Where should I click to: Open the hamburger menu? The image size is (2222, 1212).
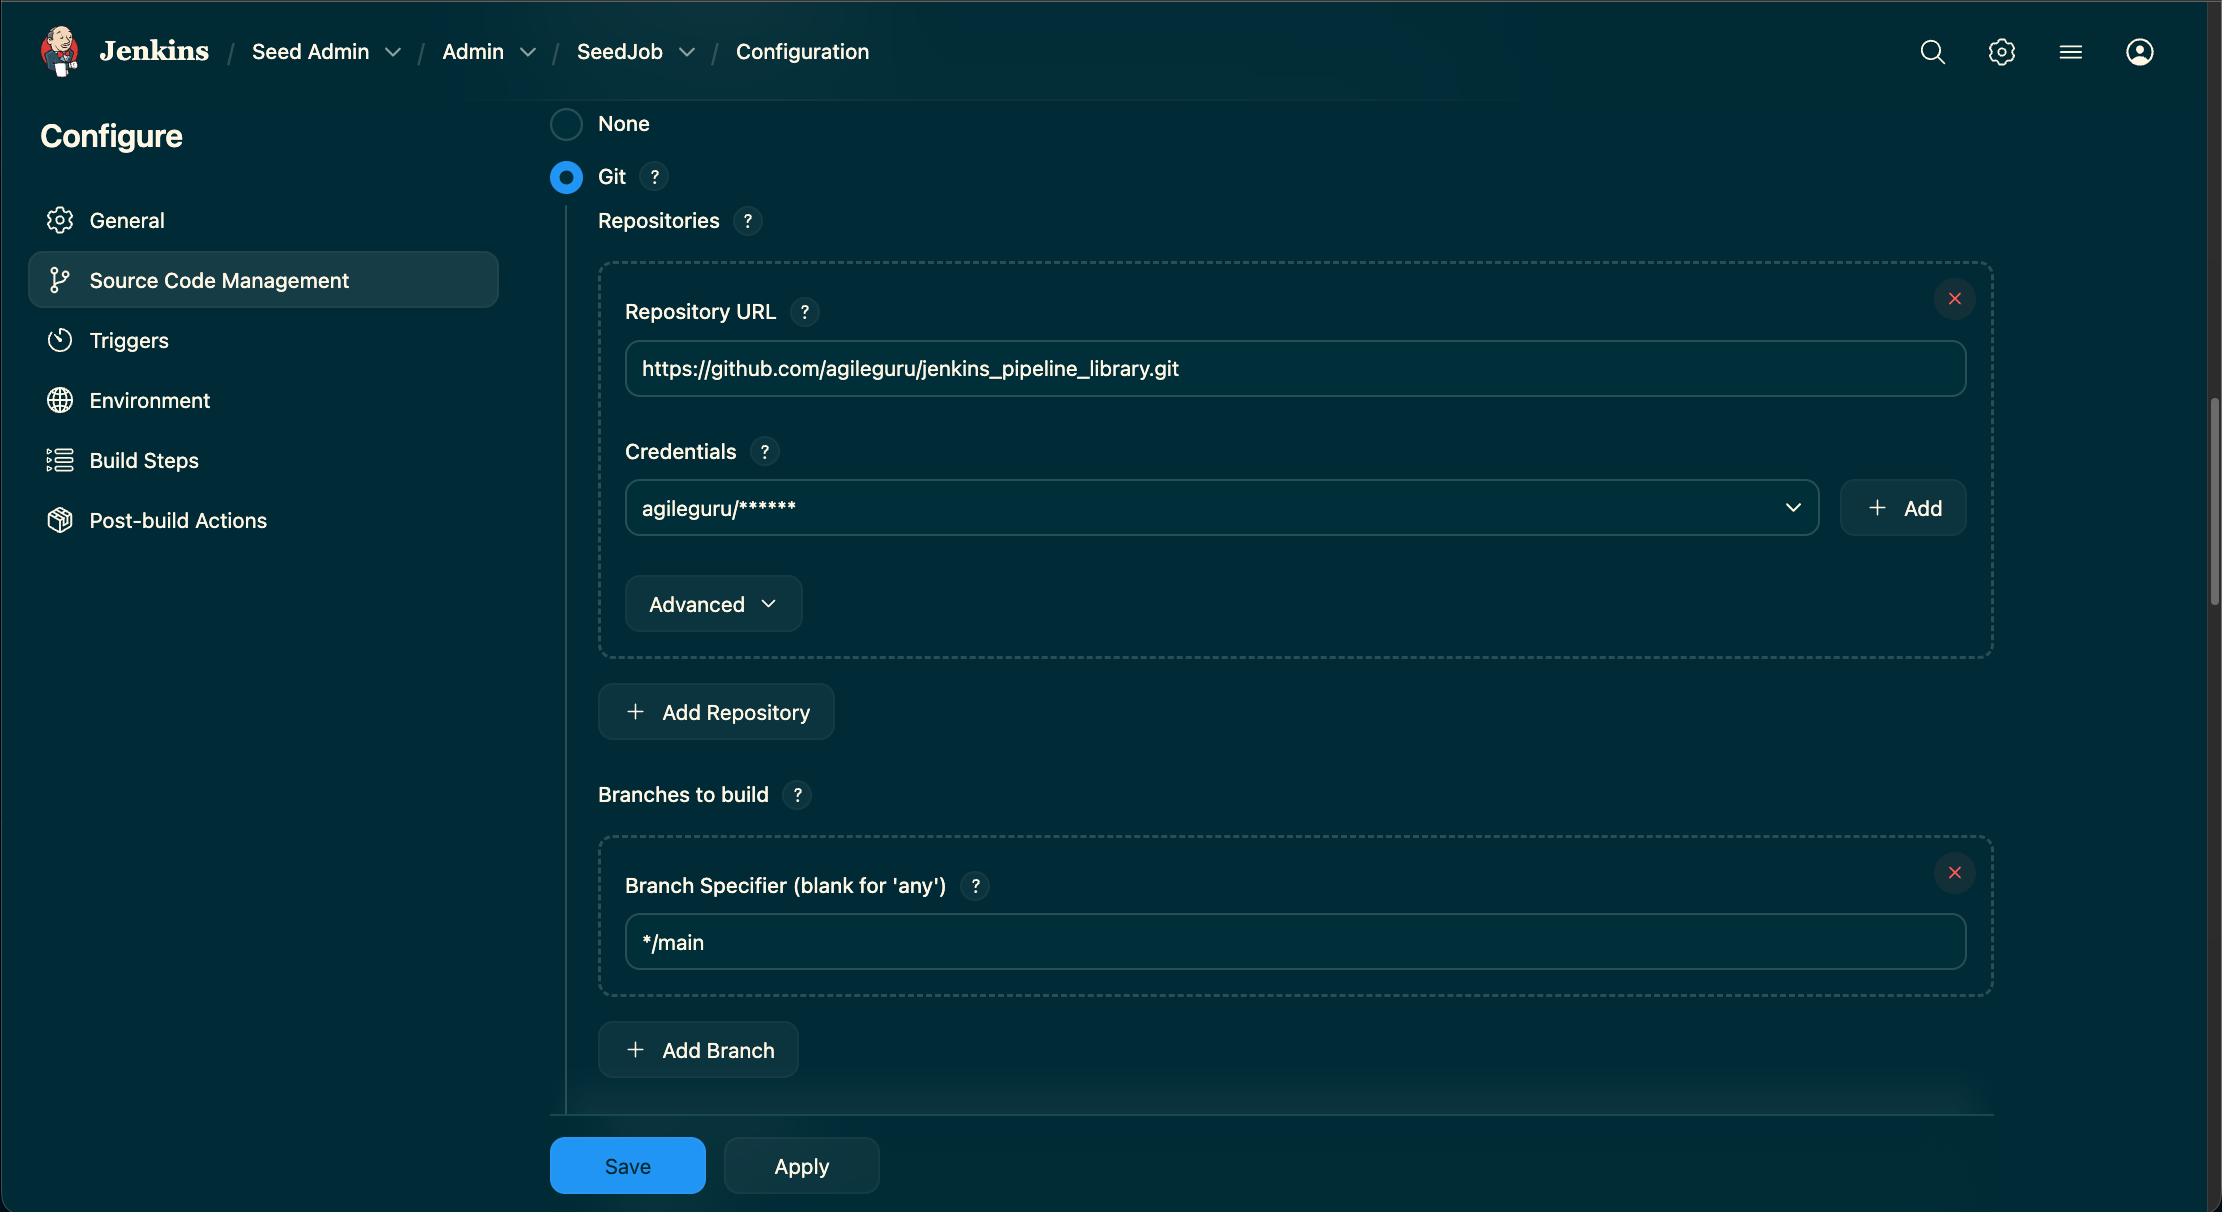tap(2070, 51)
